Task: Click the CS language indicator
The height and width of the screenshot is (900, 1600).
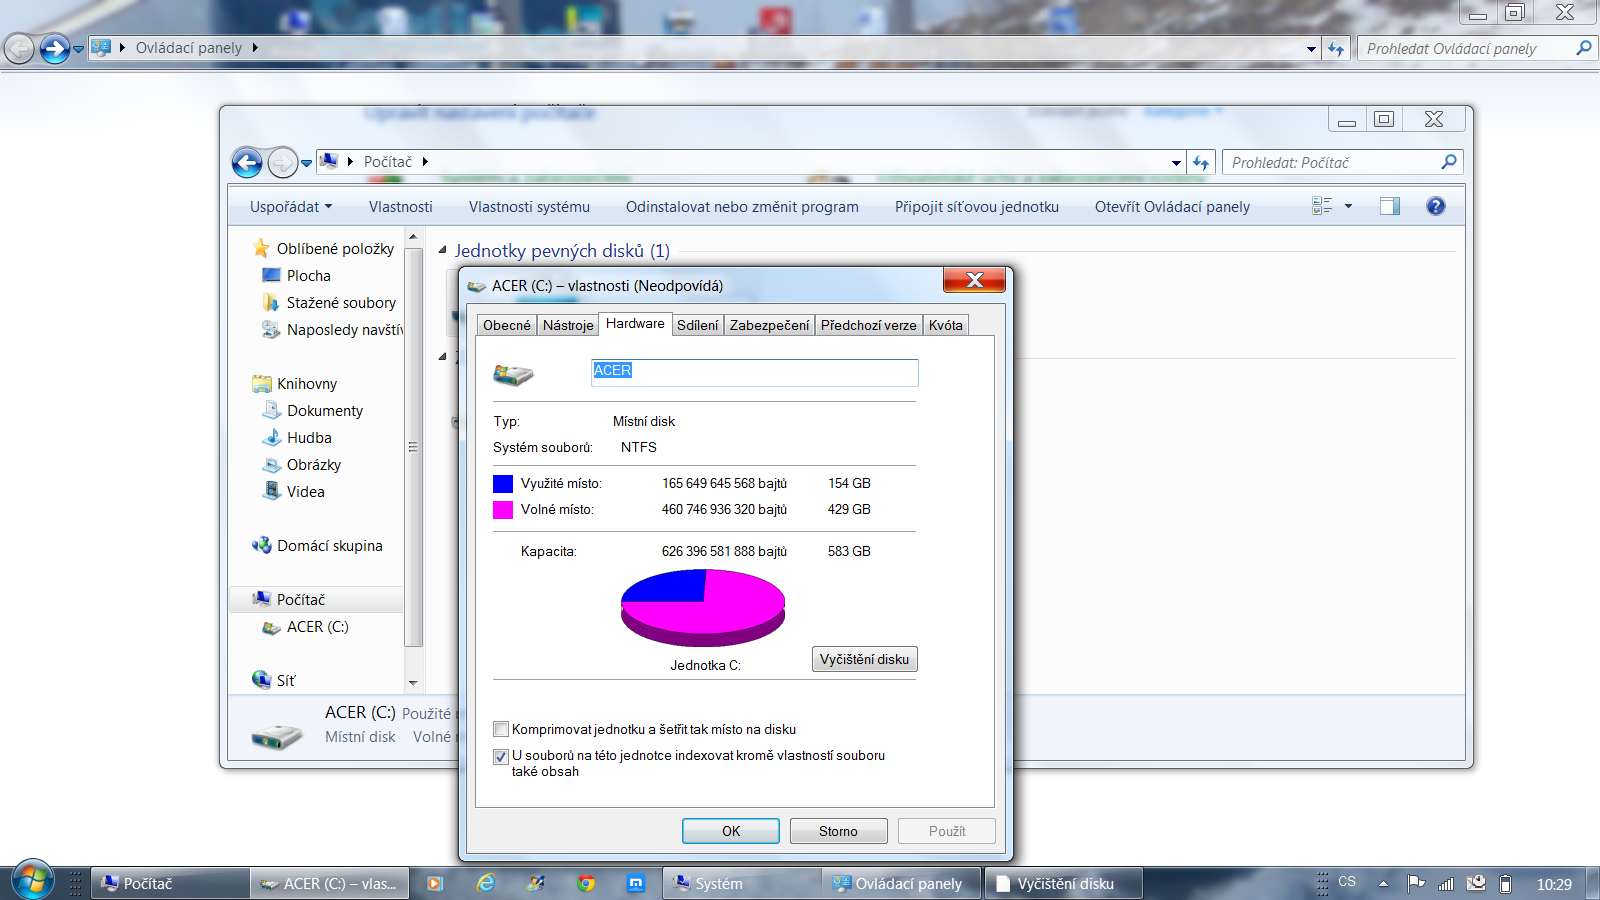Action: coord(1347,882)
